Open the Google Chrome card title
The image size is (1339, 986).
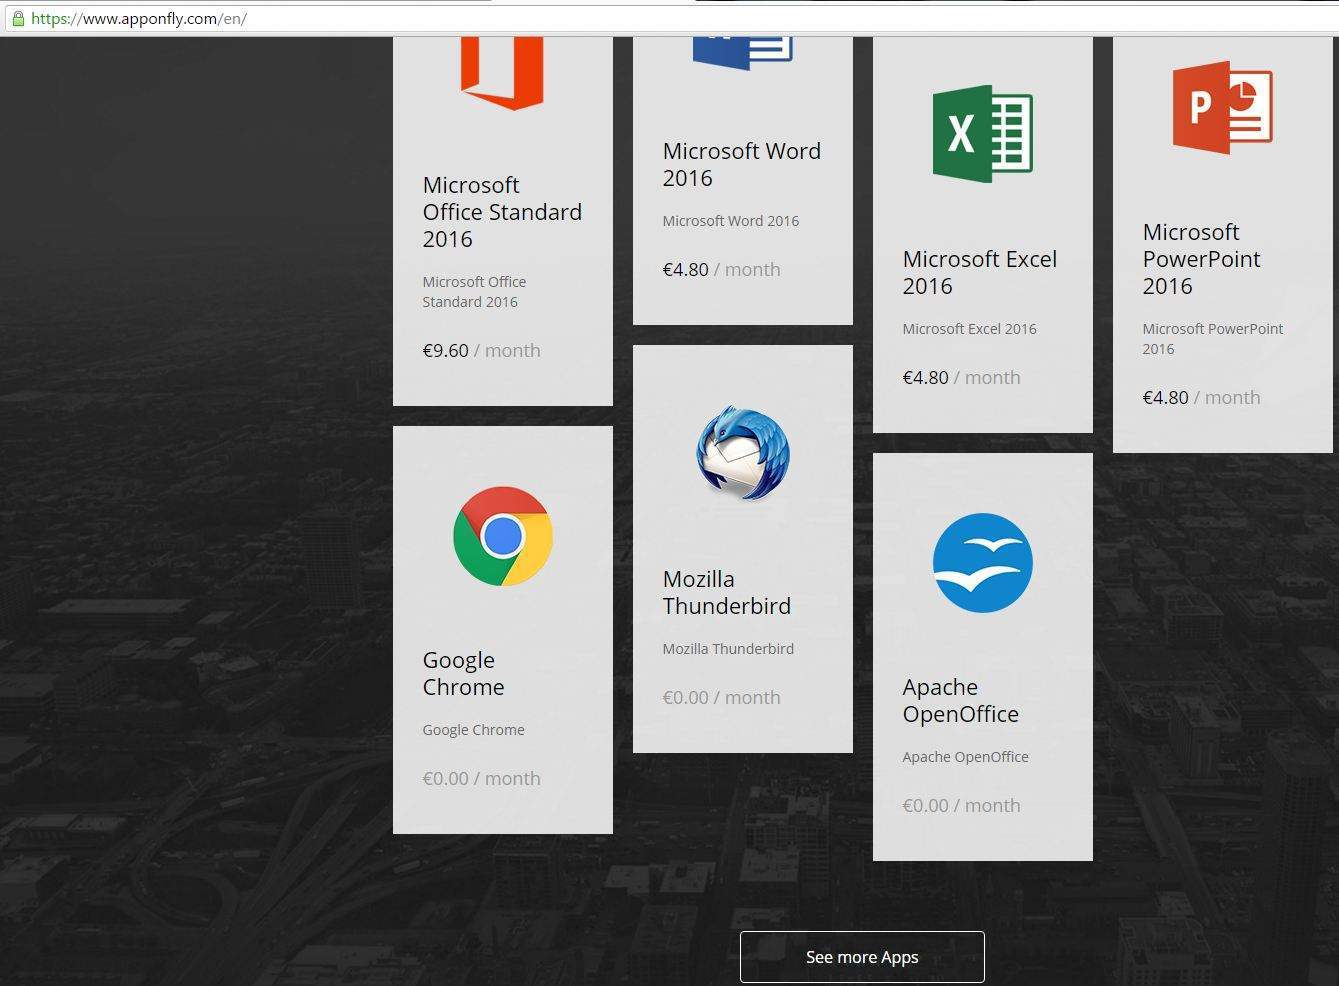[x=463, y=673]
